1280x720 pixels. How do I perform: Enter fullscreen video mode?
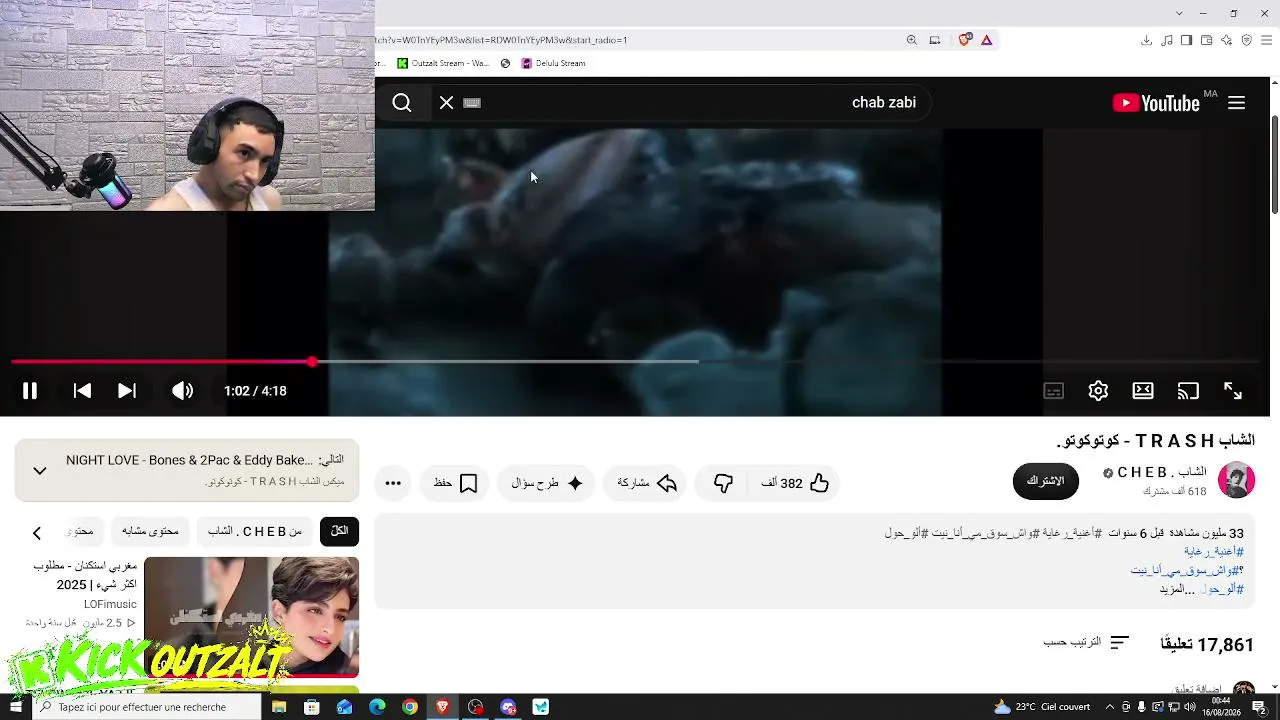pos(1233,391)
